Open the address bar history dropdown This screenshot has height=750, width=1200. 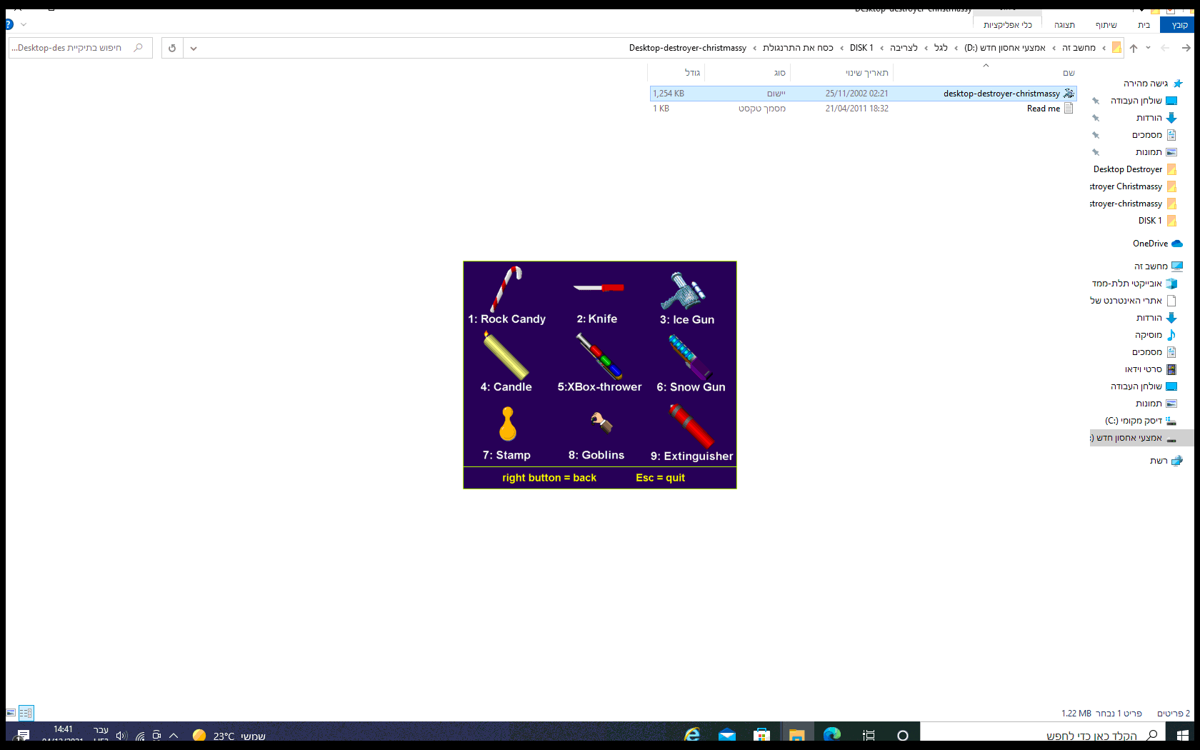coord(193,47)
